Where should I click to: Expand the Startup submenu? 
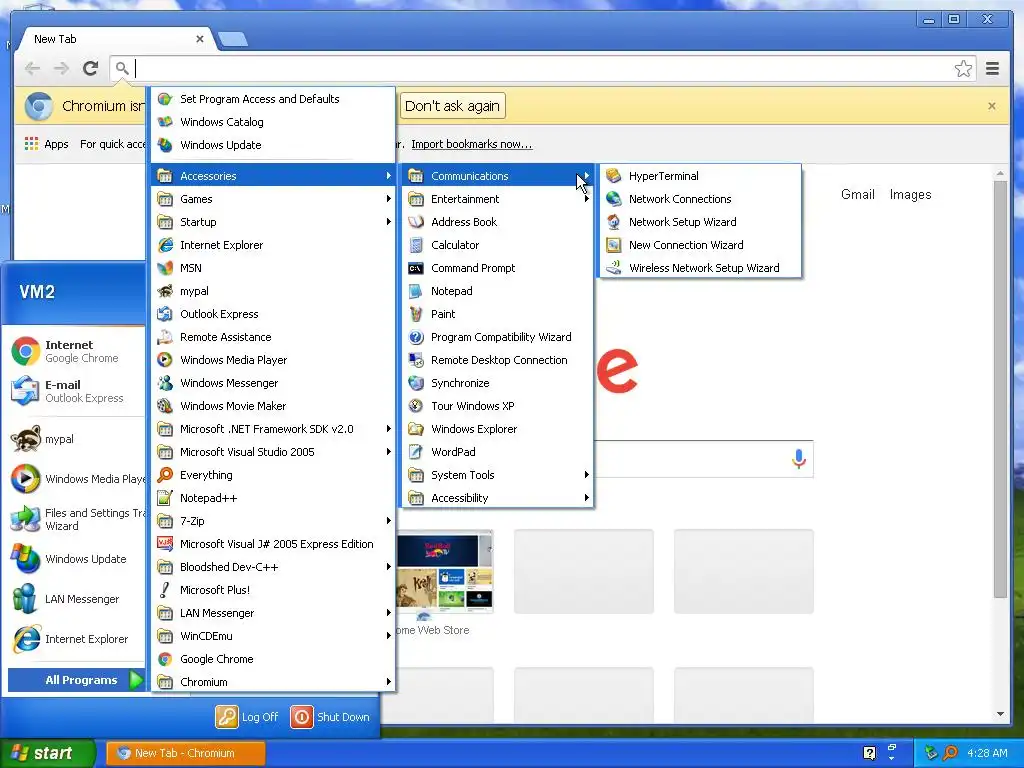click(273, 222)
